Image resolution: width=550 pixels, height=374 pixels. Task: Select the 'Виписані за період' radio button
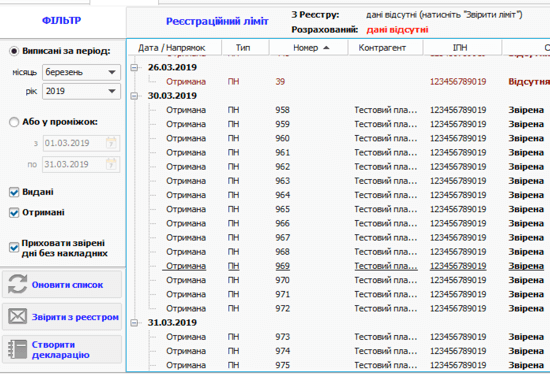click(14, 51)
